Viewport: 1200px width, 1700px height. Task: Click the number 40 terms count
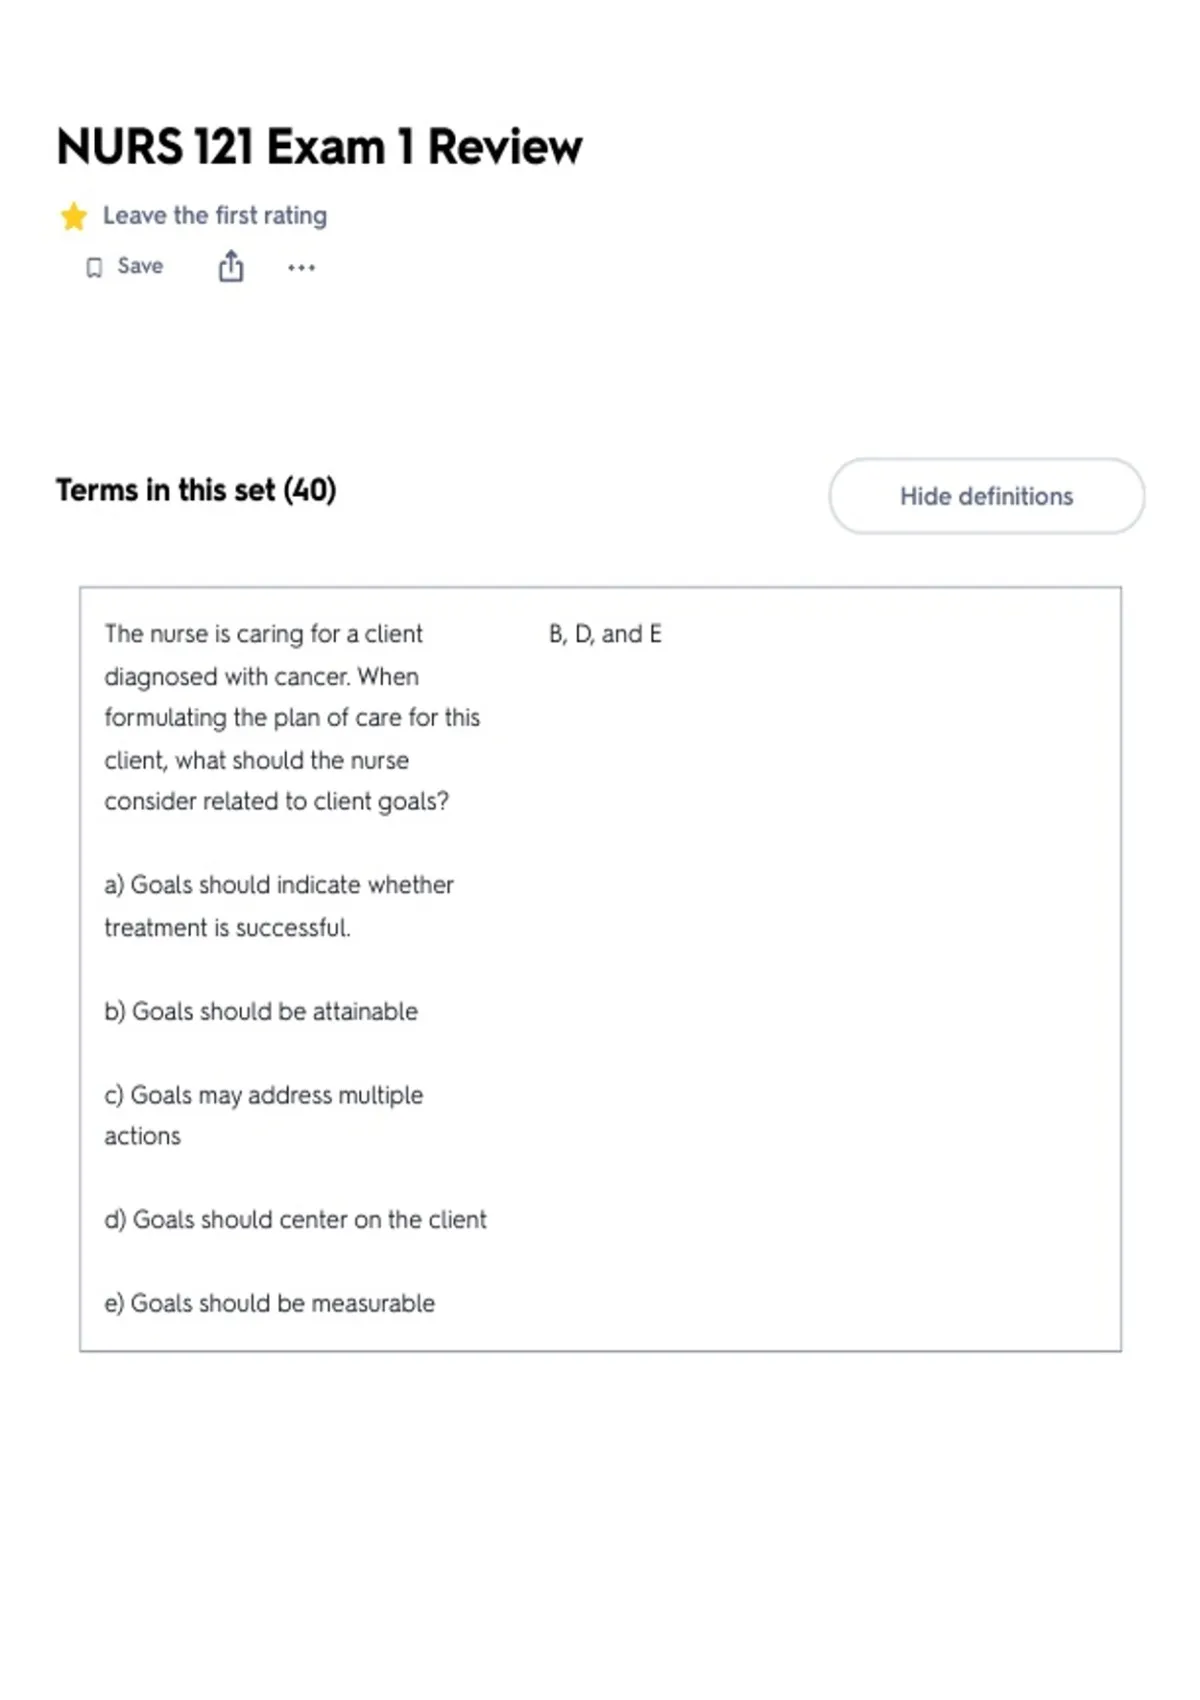coord(310,490)
